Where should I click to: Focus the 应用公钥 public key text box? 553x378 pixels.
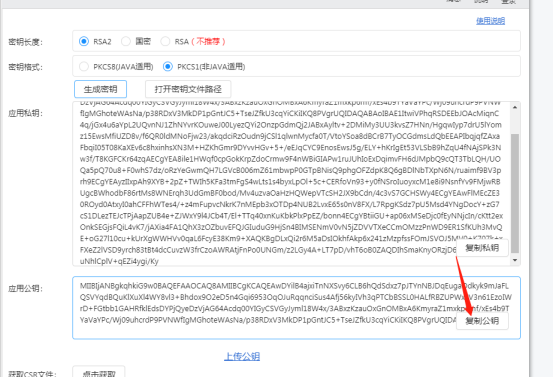pyautogui.click(x=296, y=308)
